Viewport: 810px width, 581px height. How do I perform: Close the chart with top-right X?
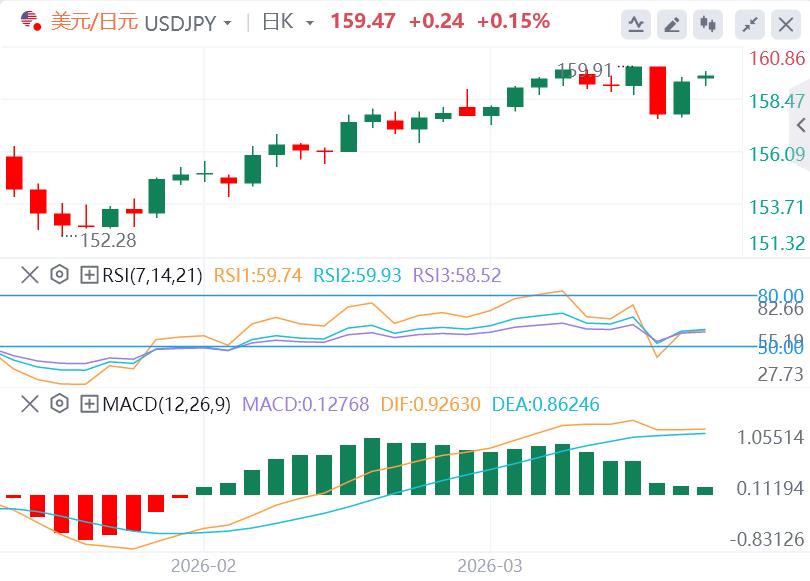pyautogui.click(x=785, y=23)
